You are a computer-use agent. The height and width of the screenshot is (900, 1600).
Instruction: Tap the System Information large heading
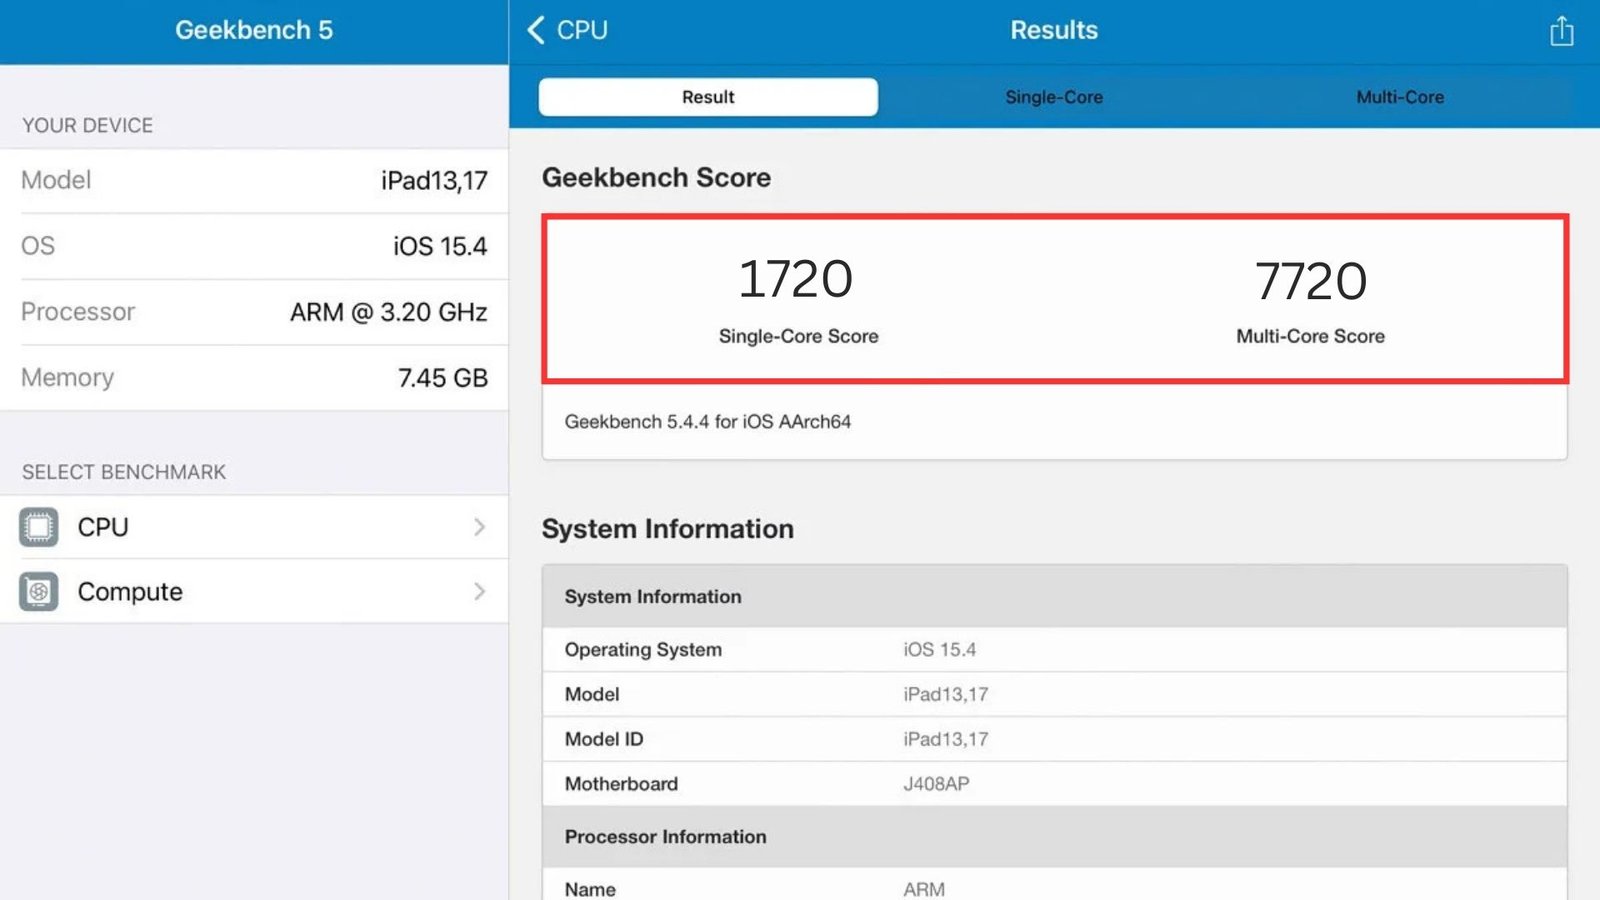tap(667, 529)
